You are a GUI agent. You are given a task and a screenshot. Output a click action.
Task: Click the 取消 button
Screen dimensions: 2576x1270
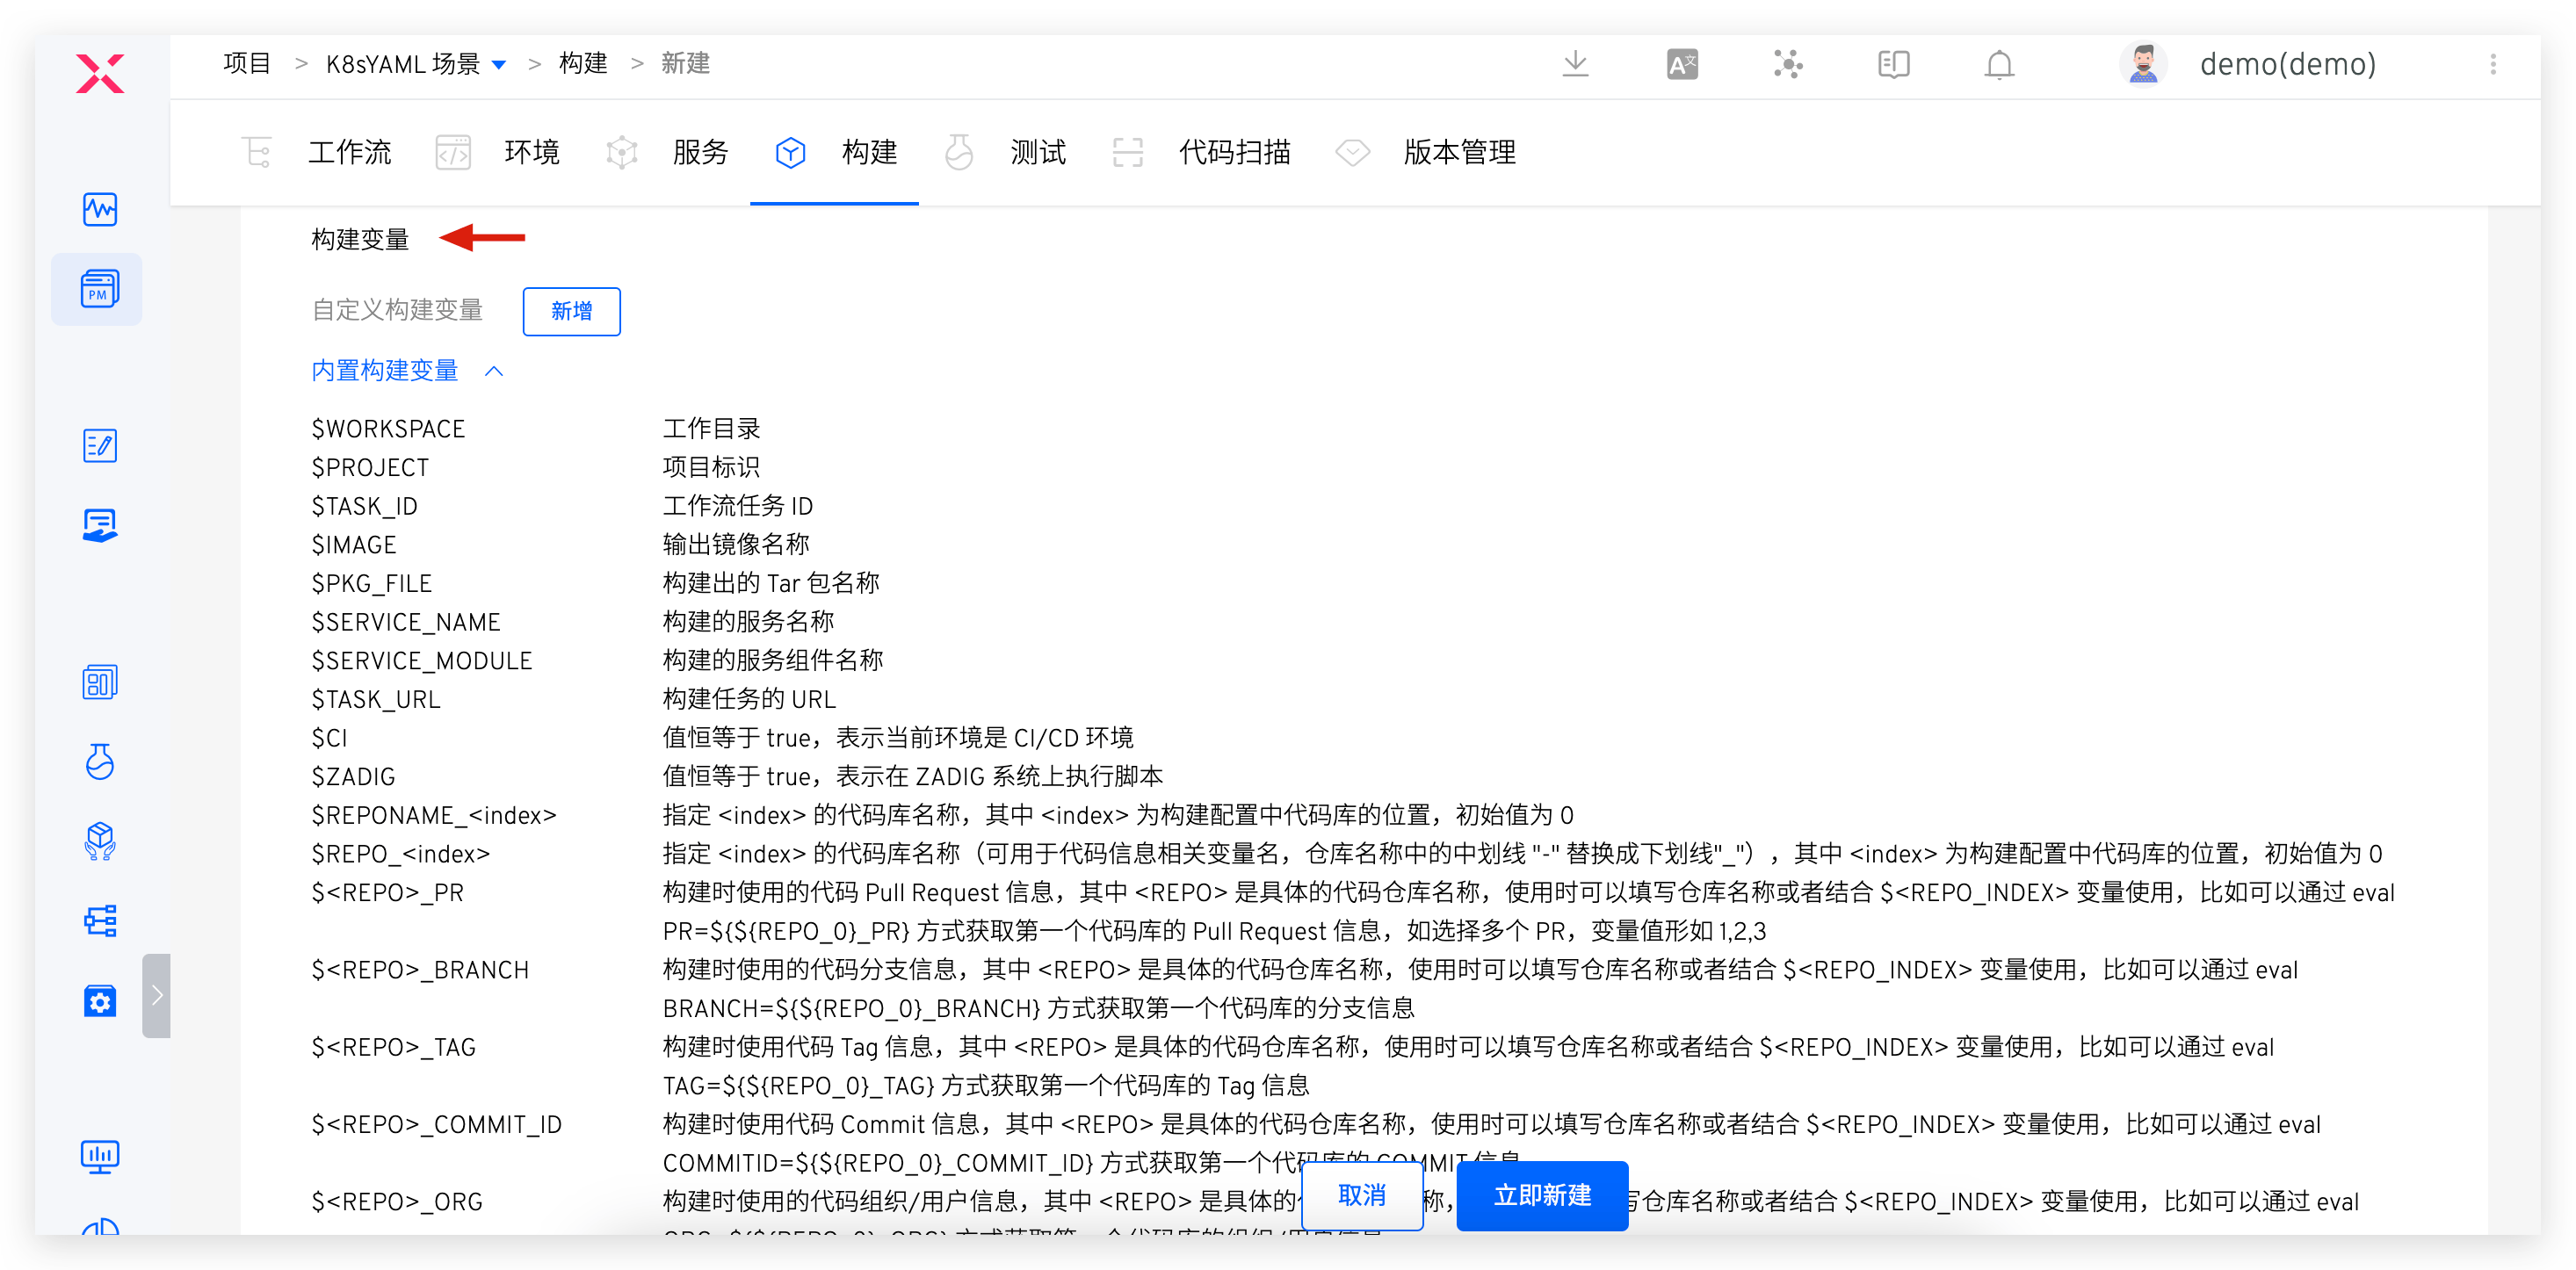click(1362, 1195)
